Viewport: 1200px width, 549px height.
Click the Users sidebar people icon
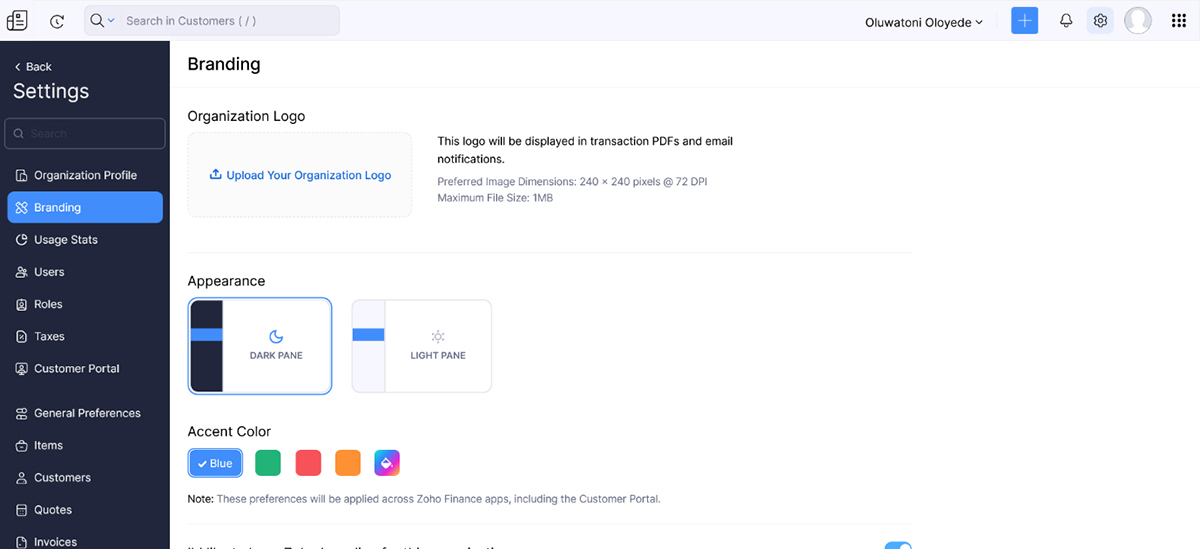point(22,272)
